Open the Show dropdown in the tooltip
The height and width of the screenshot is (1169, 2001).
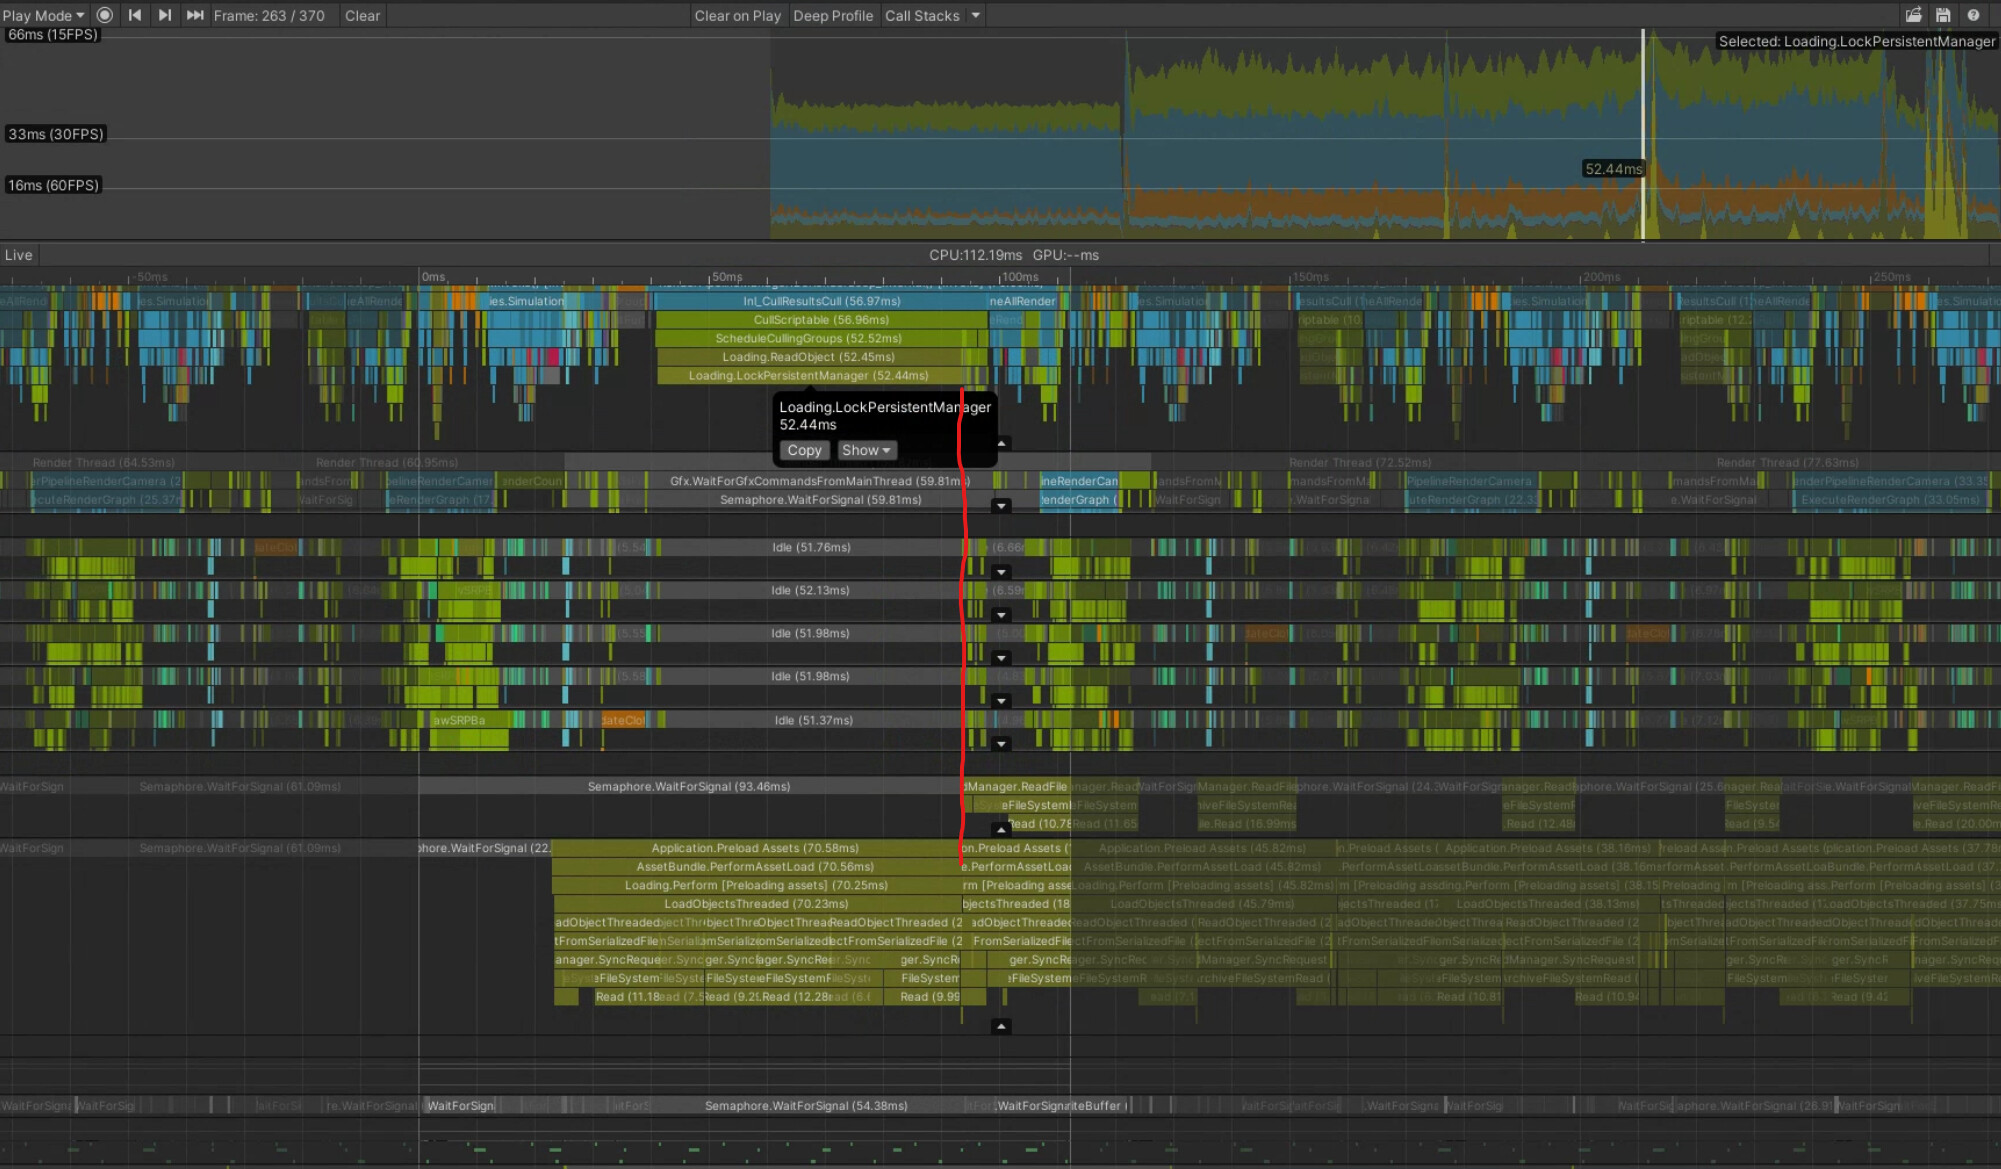(x=866, y=450)
